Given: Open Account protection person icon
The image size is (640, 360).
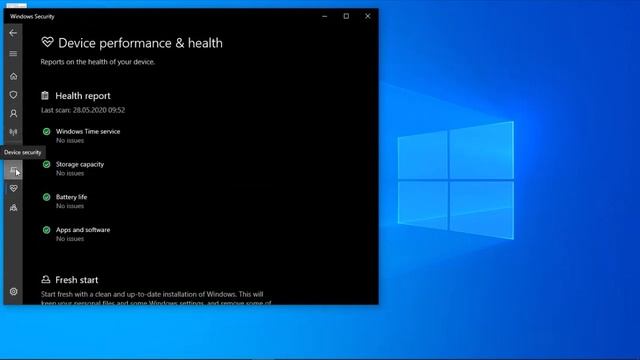Looking at the screenshot, I should 13,113.
